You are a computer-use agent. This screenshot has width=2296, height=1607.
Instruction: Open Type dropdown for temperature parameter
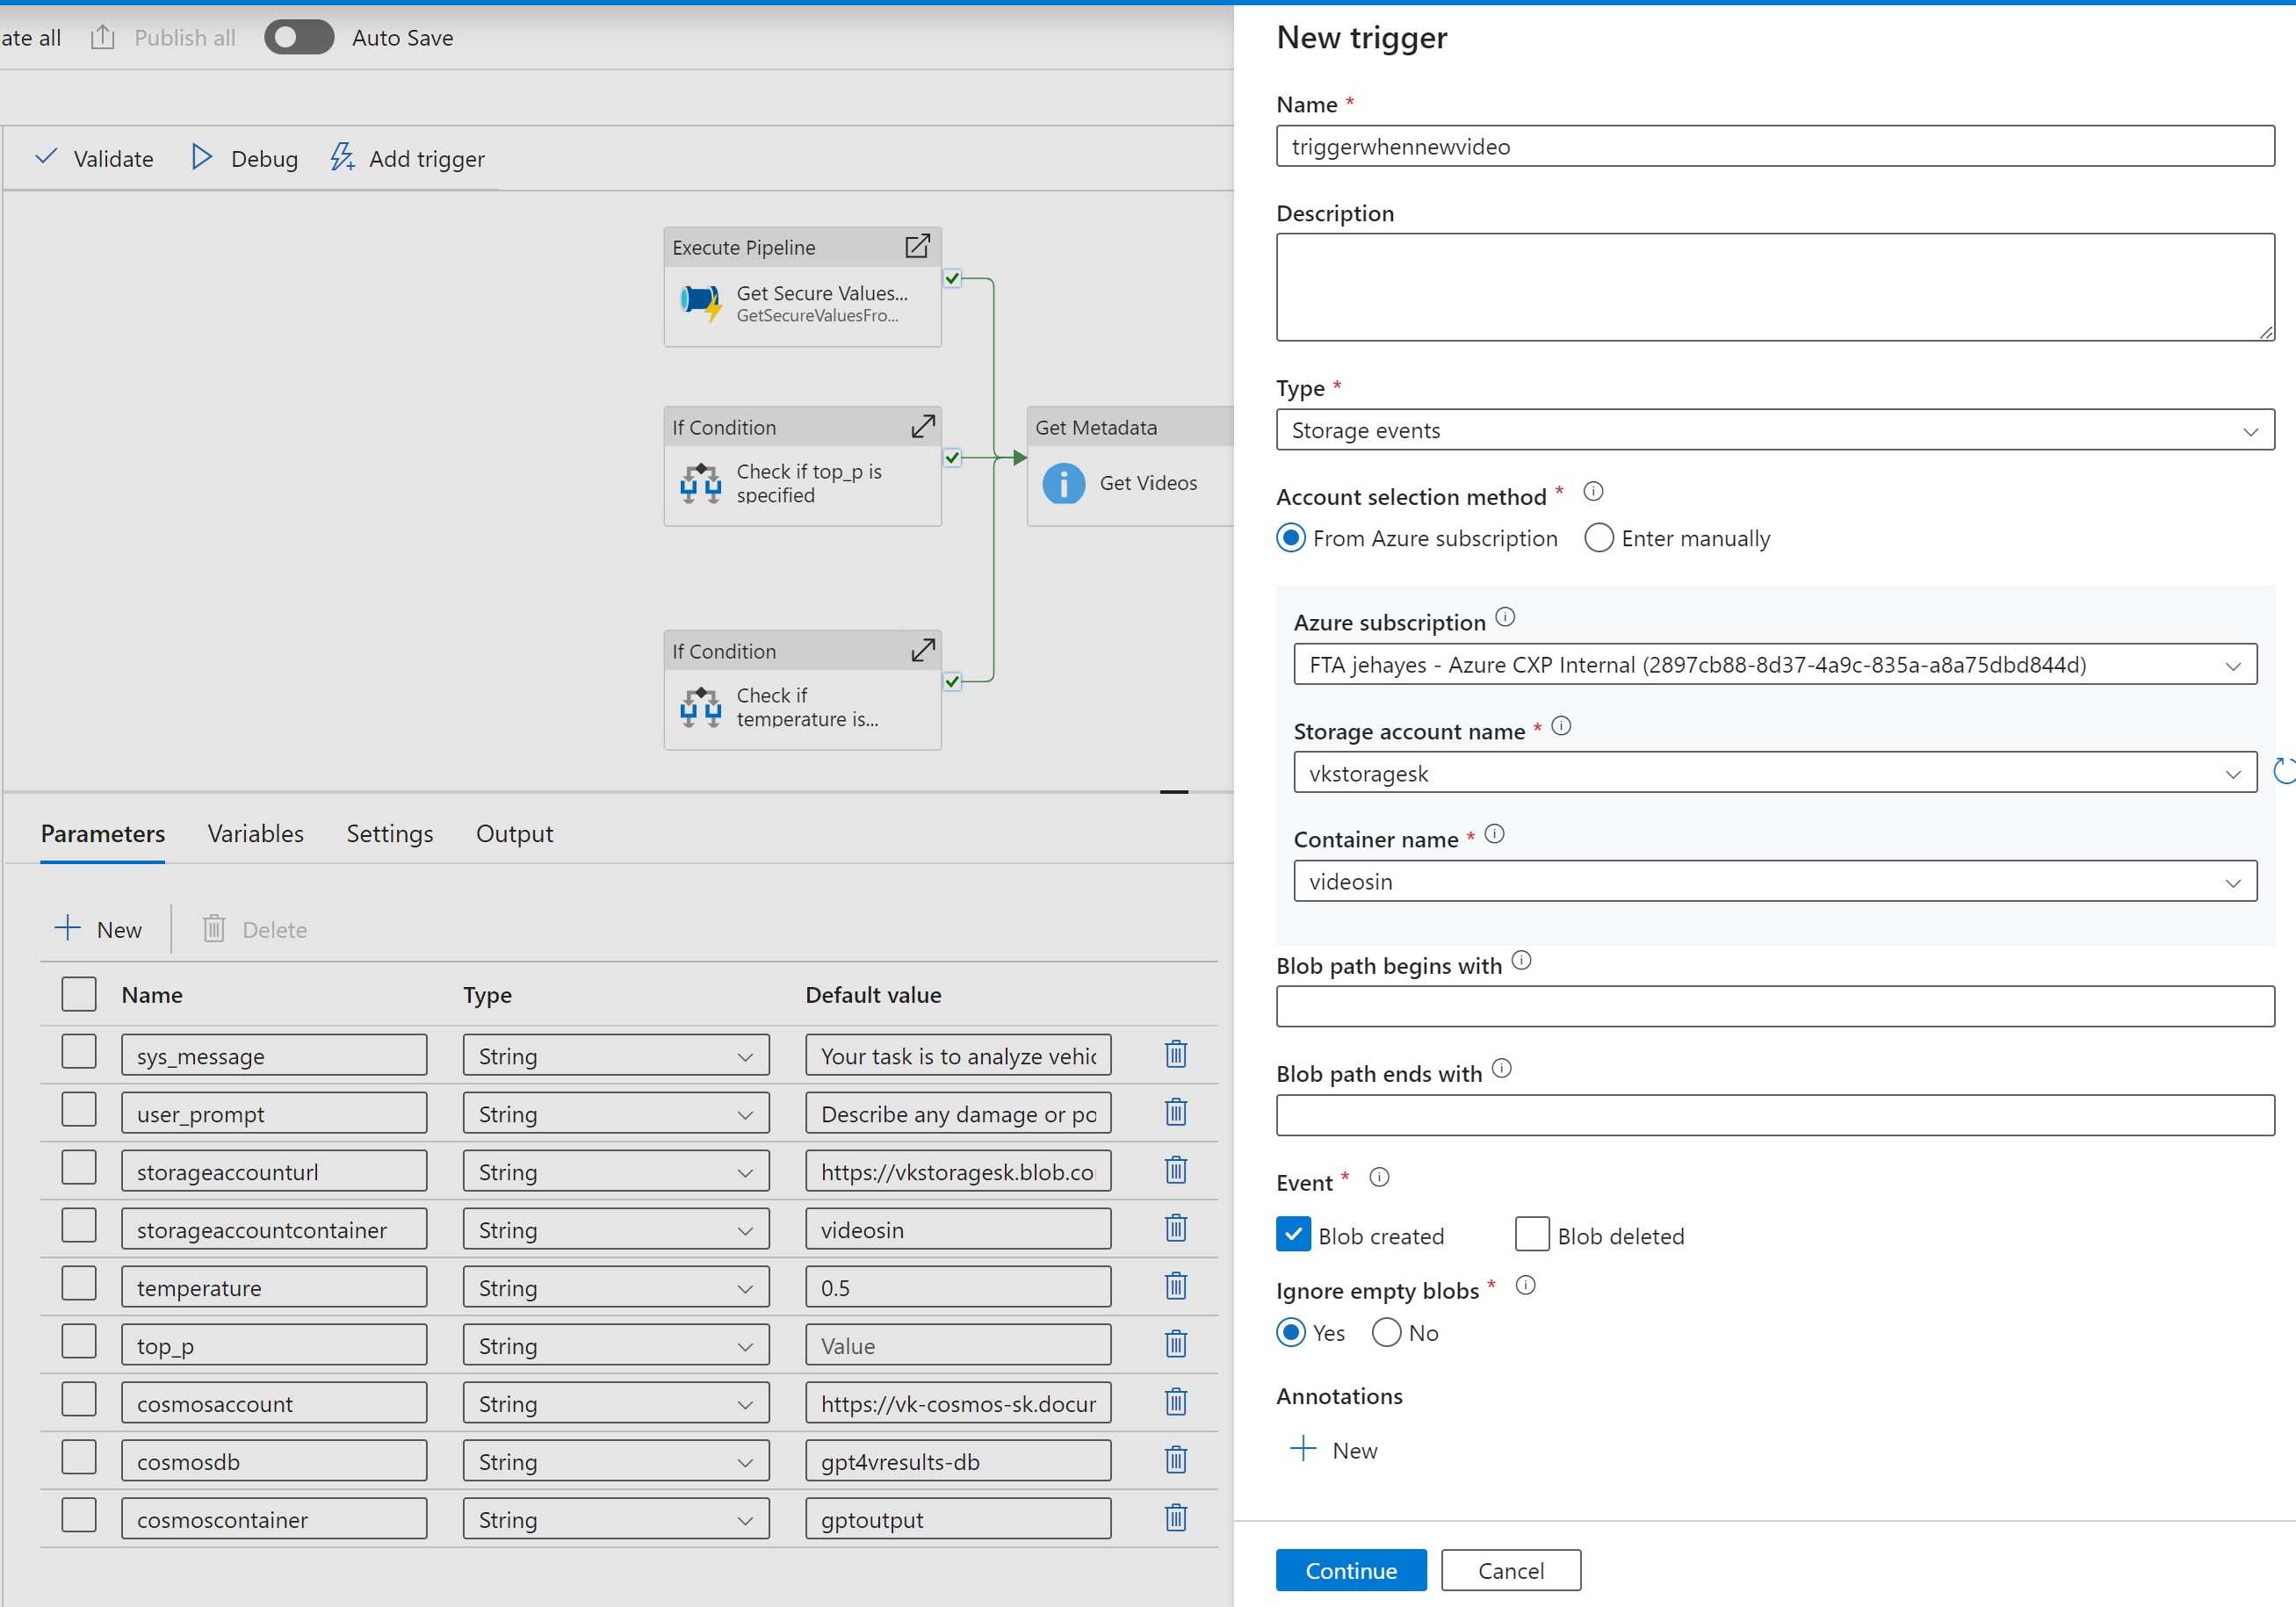click(616, 1288)
